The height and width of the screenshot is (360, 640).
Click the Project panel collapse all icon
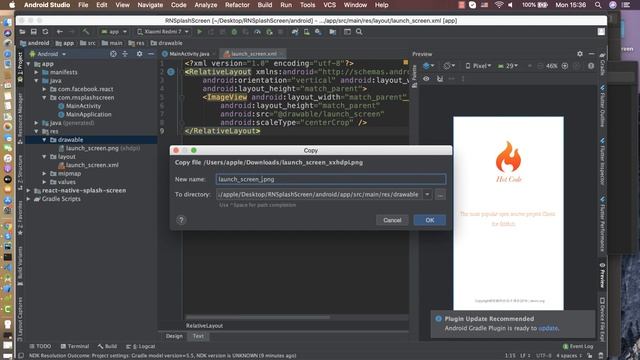click(125, 54)
